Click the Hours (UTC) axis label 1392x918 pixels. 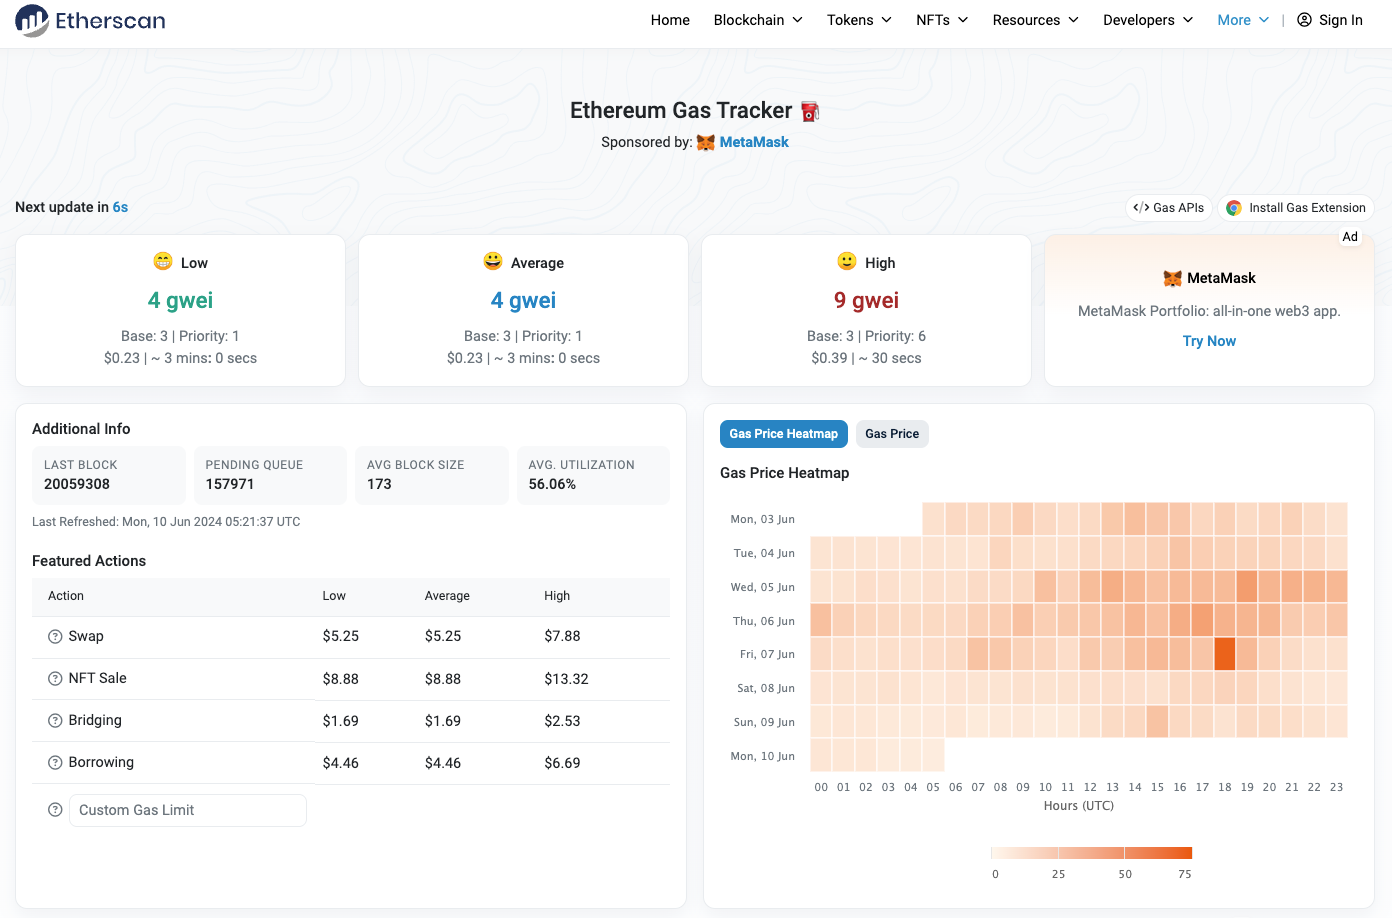[x=1078, y=806]
